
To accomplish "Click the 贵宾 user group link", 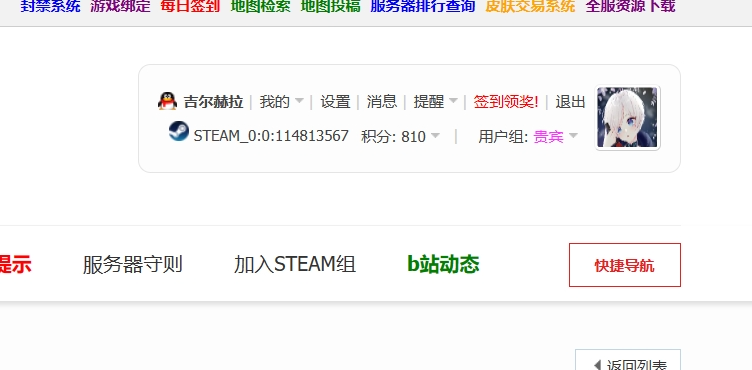I will click(549, 137).
